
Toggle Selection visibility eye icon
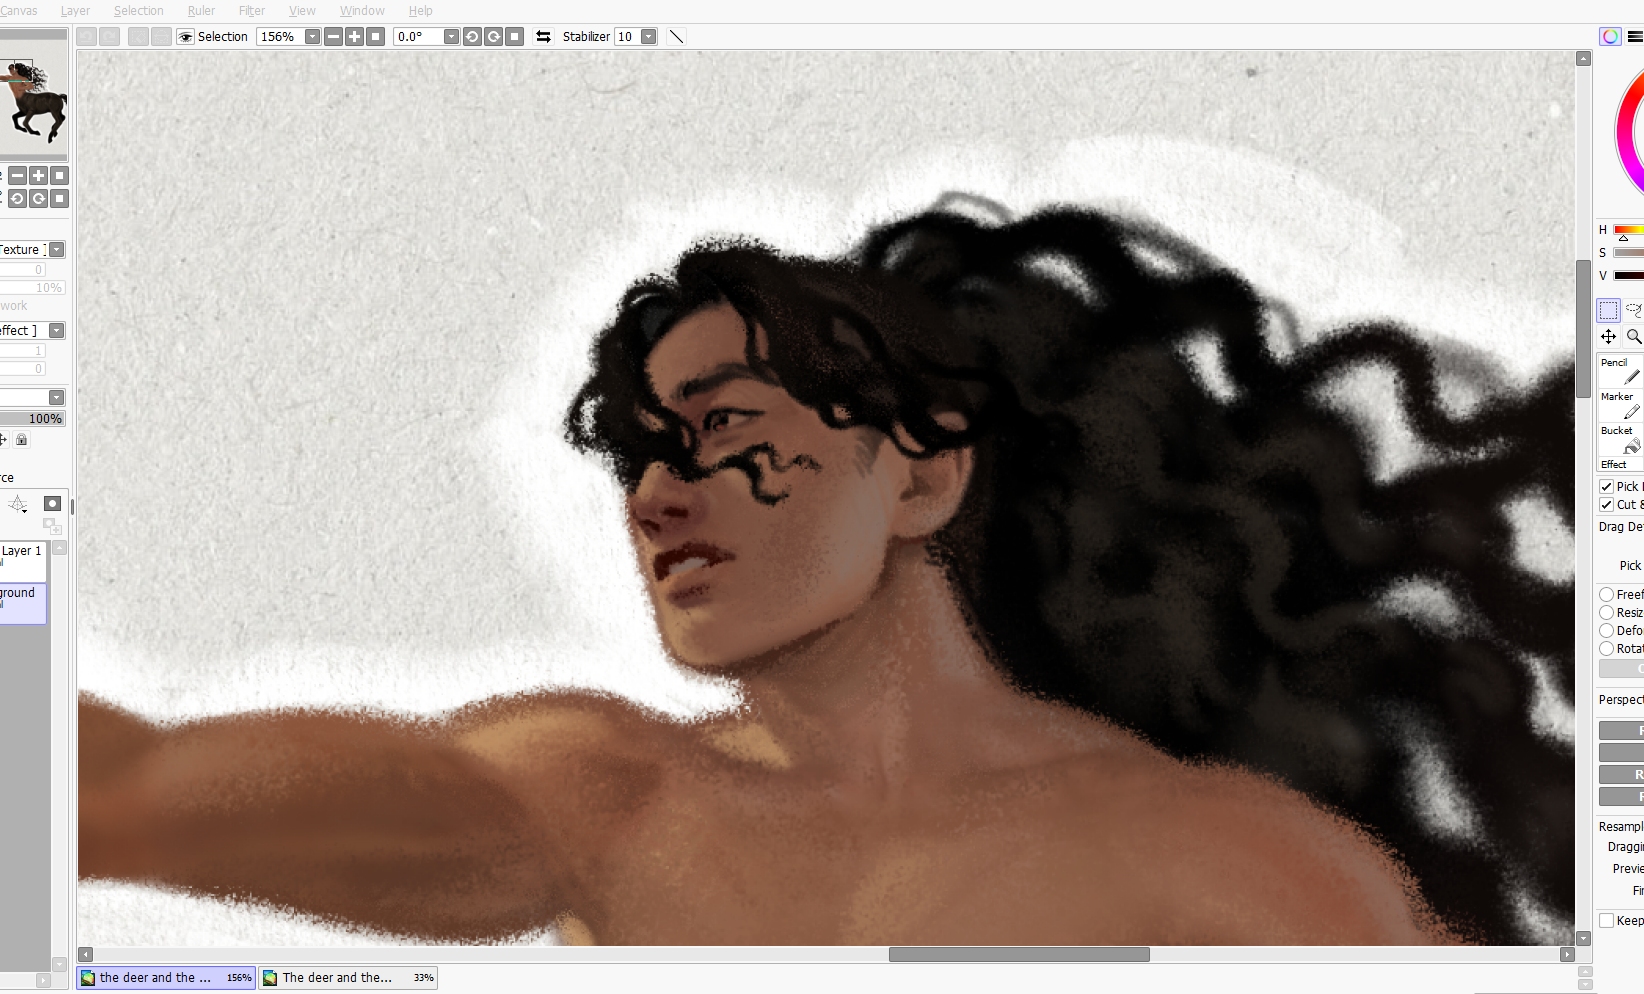coord(185,37)
